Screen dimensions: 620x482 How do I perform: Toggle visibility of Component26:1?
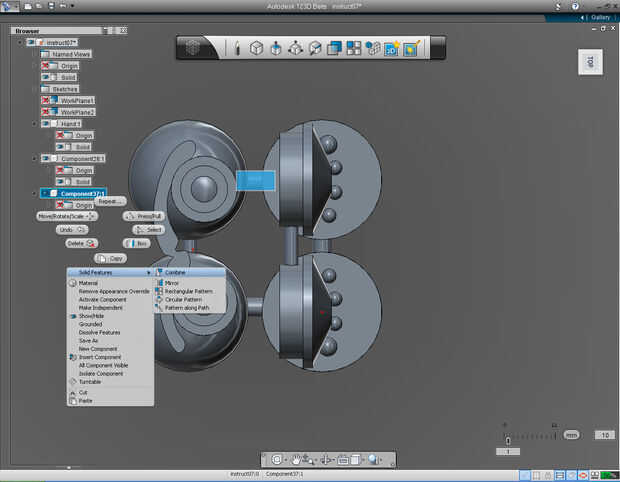[45, 158]
